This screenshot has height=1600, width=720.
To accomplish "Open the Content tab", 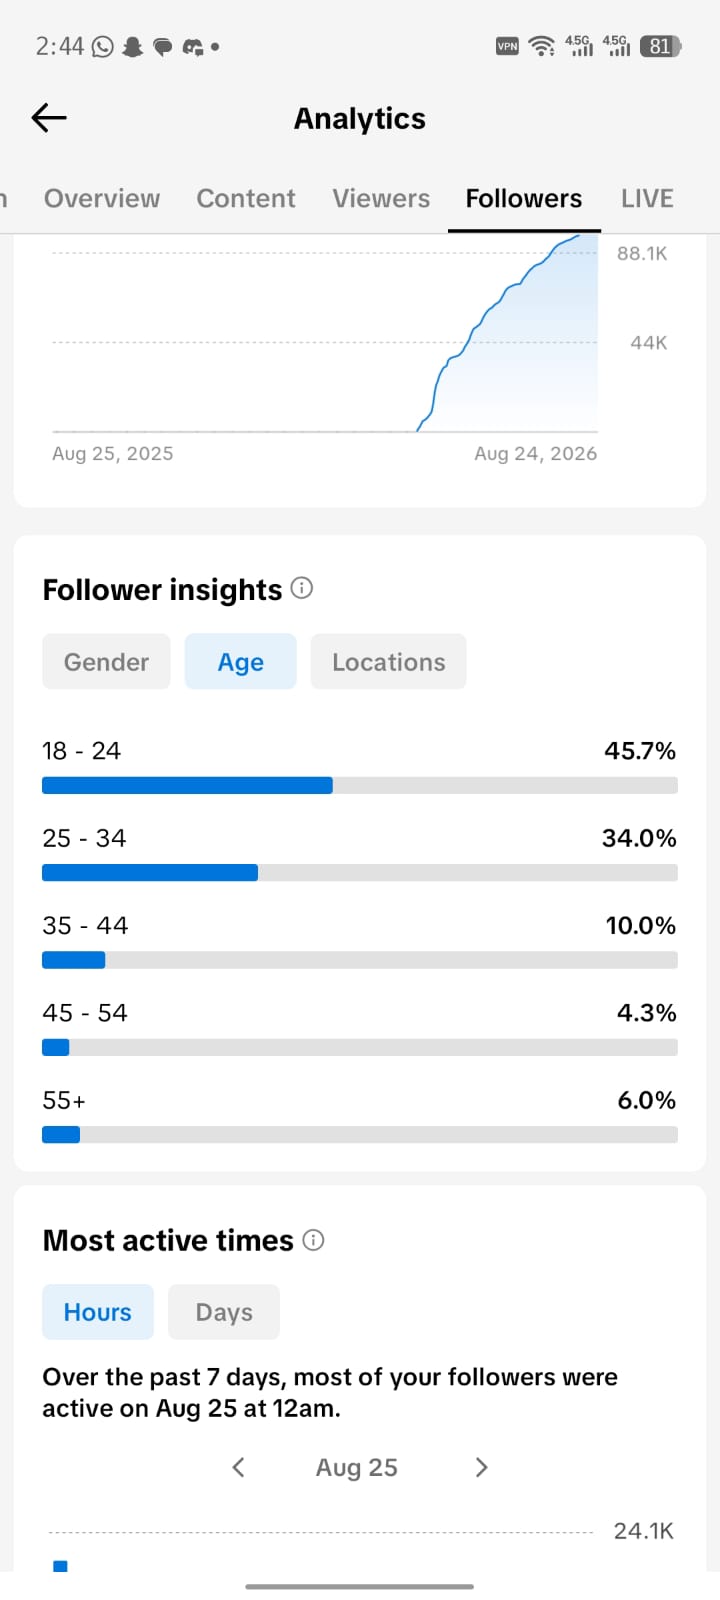I will click(246, 198).
